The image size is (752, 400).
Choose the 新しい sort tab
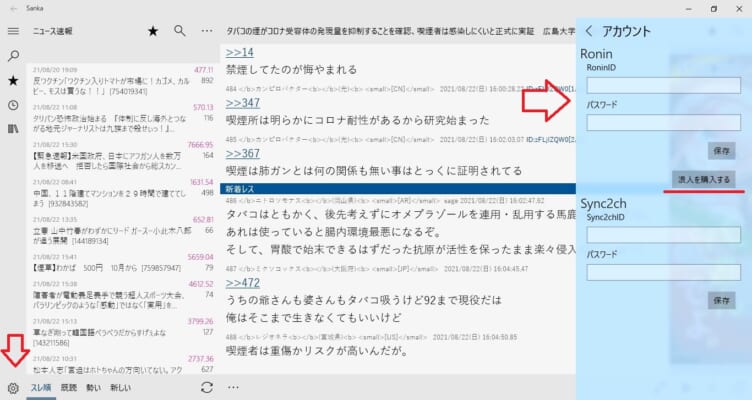coord(121,388)
